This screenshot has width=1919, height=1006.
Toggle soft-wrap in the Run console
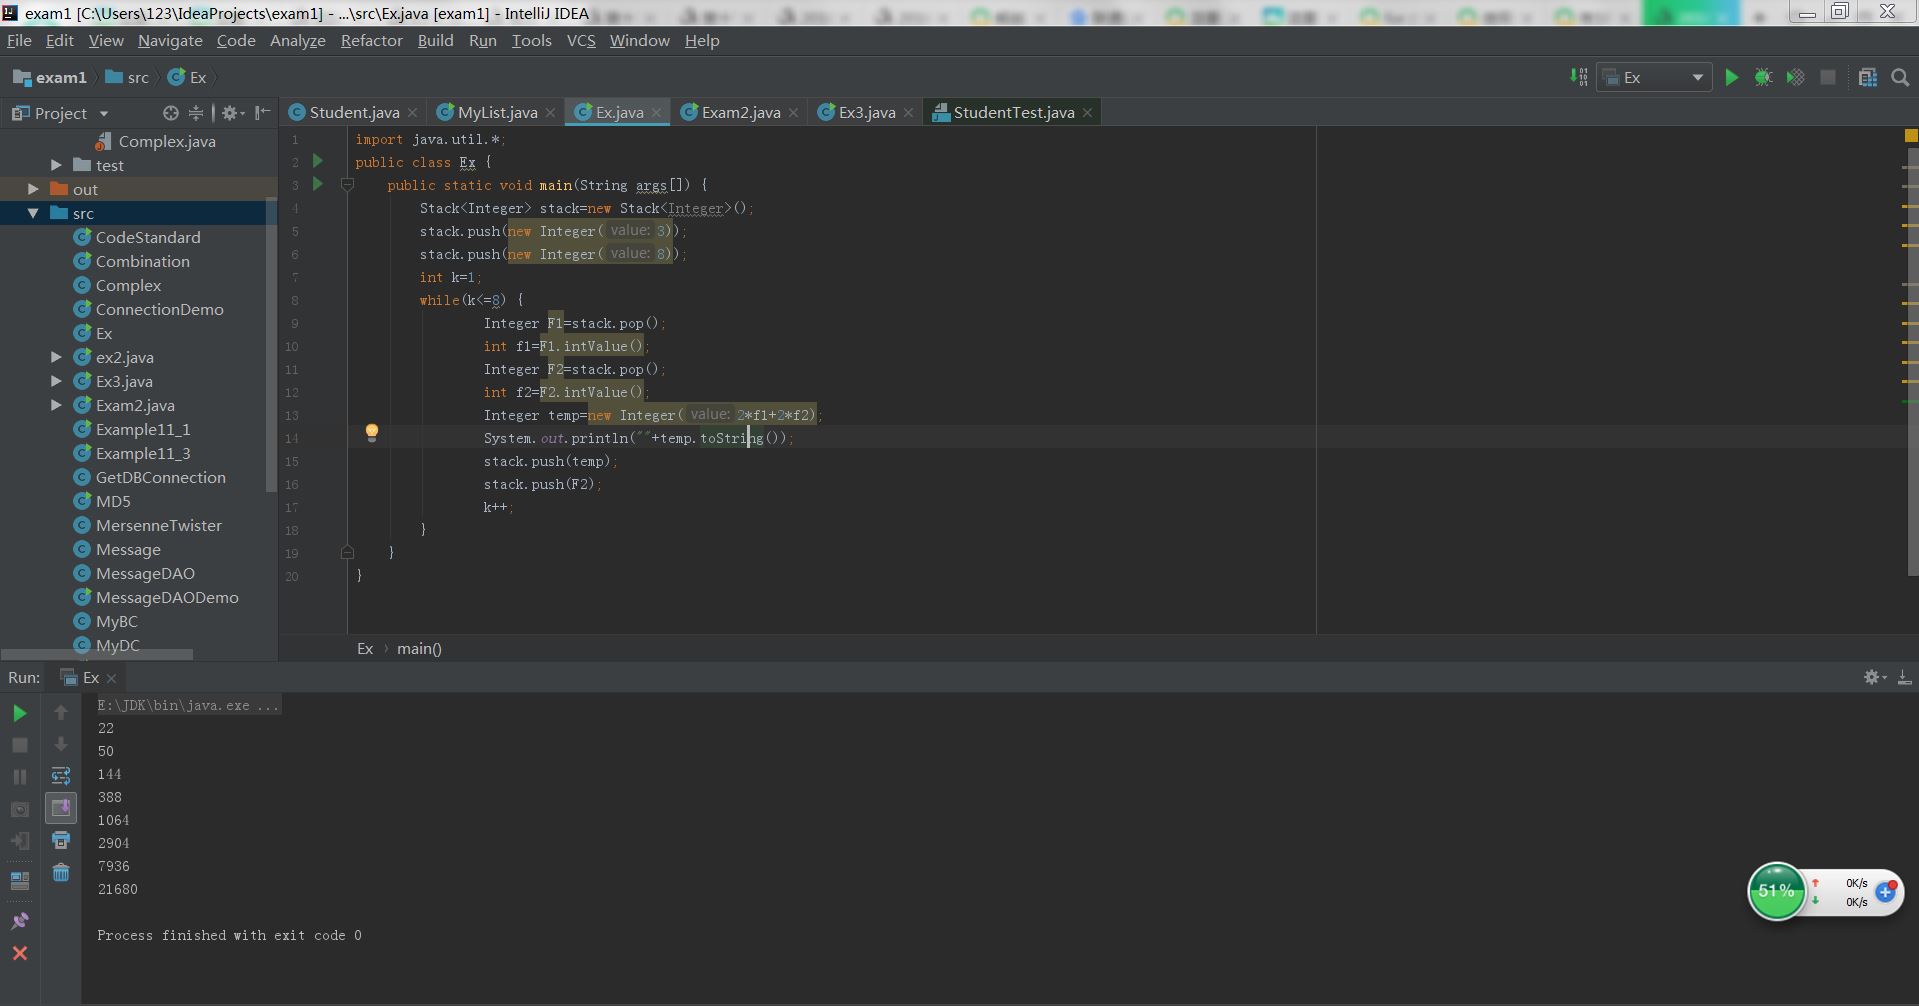[x=61, y=776]
